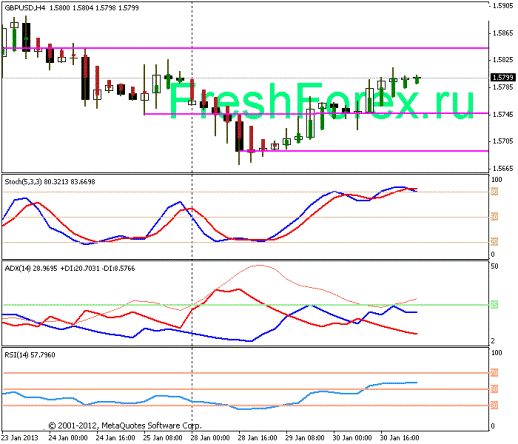Viewport: 518px width, 444px height.
Task: Click the Stochastic 50 level marker
Action: (x=494, y=217)
